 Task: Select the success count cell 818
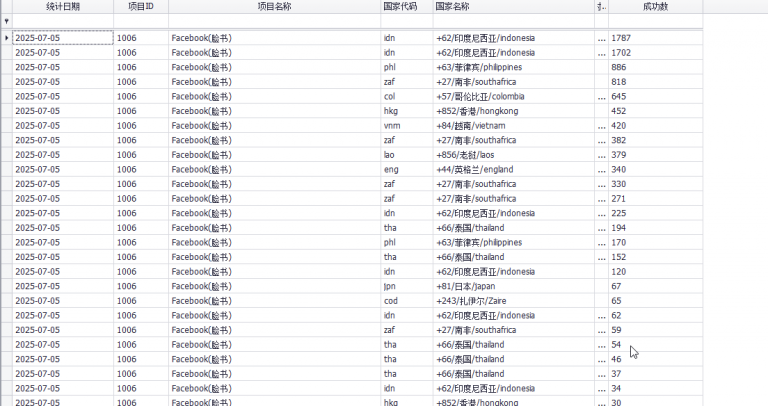(x=656, y=82)
